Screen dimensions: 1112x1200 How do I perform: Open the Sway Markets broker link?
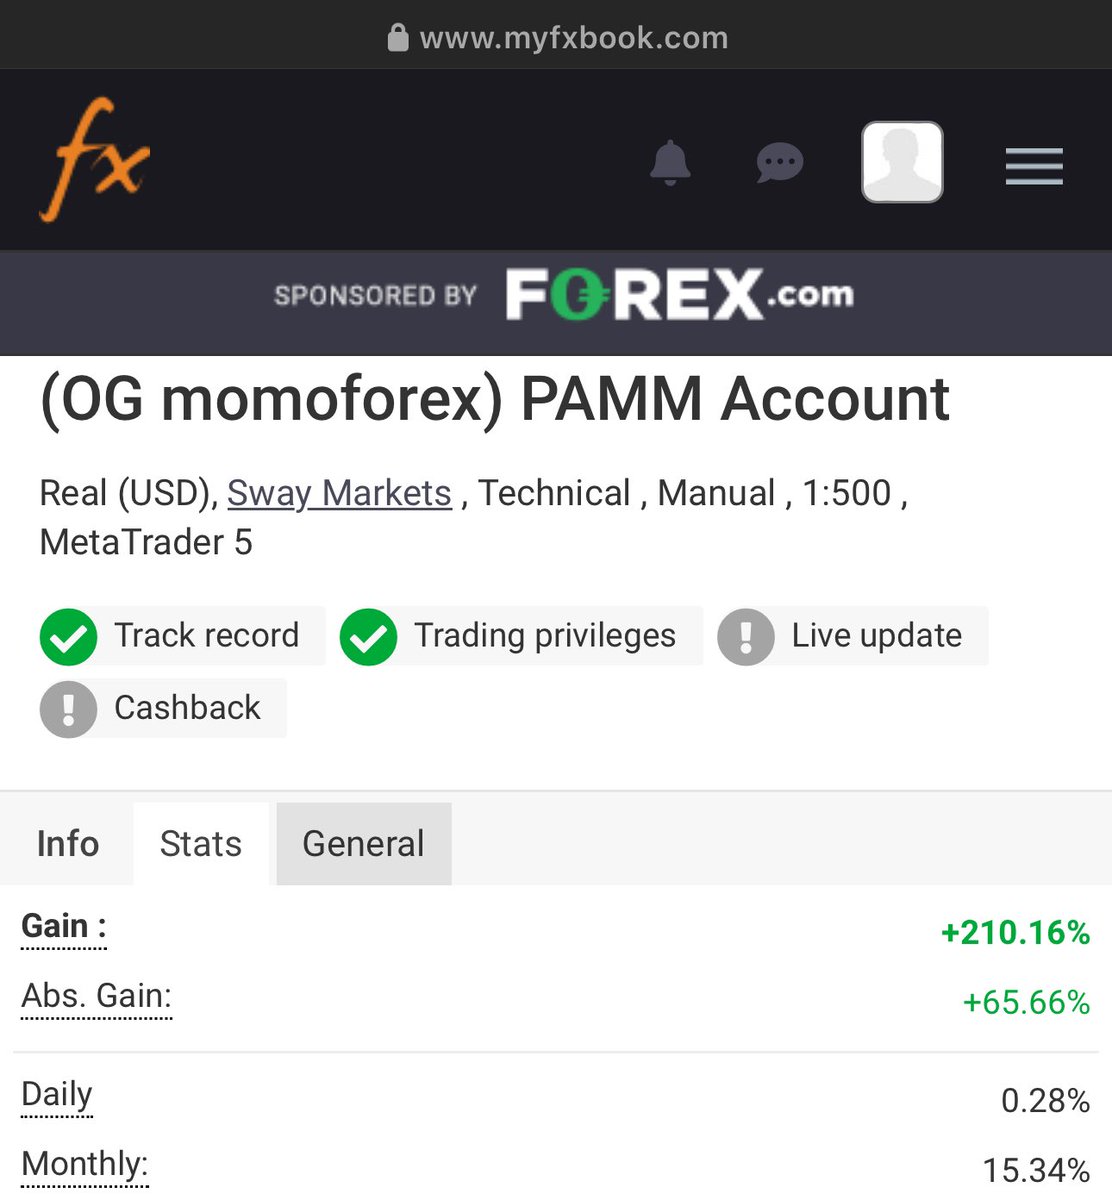(x=339, y=493)
